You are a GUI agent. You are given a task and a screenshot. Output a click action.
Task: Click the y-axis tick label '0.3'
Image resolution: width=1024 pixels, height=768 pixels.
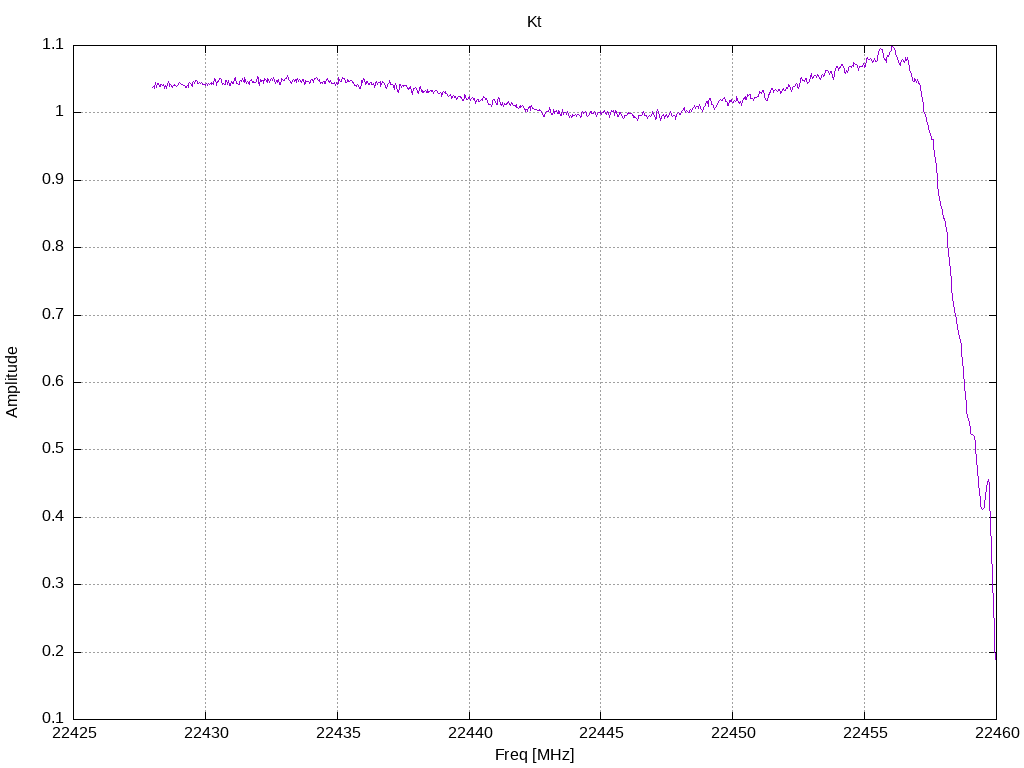click(x=53, y=584)
